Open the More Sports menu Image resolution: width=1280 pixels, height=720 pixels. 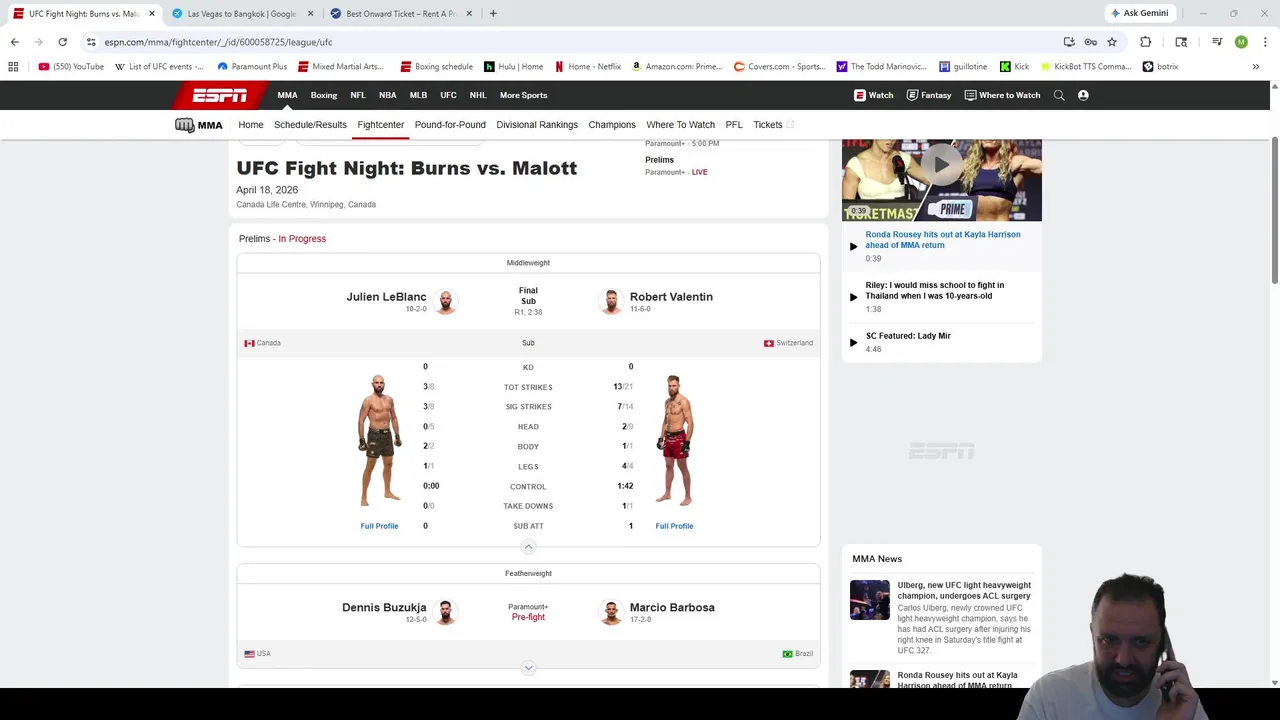click(523, 95)
